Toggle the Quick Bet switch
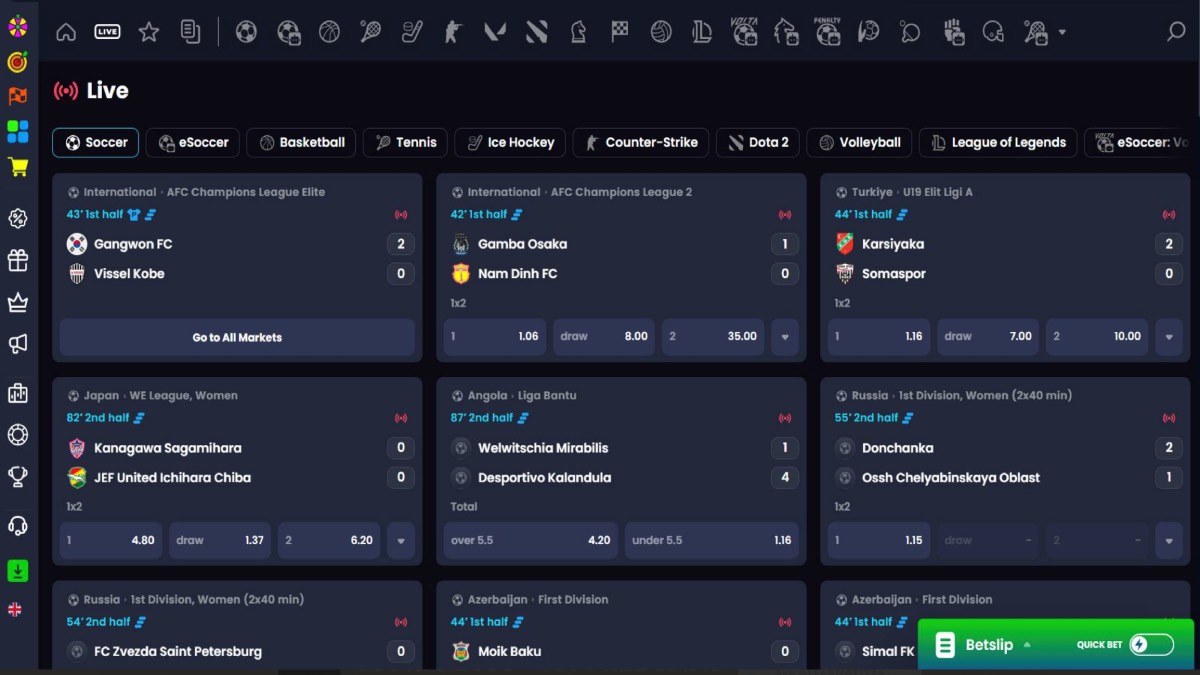This screenshot has width=1200, height=675. (1150, 645)
